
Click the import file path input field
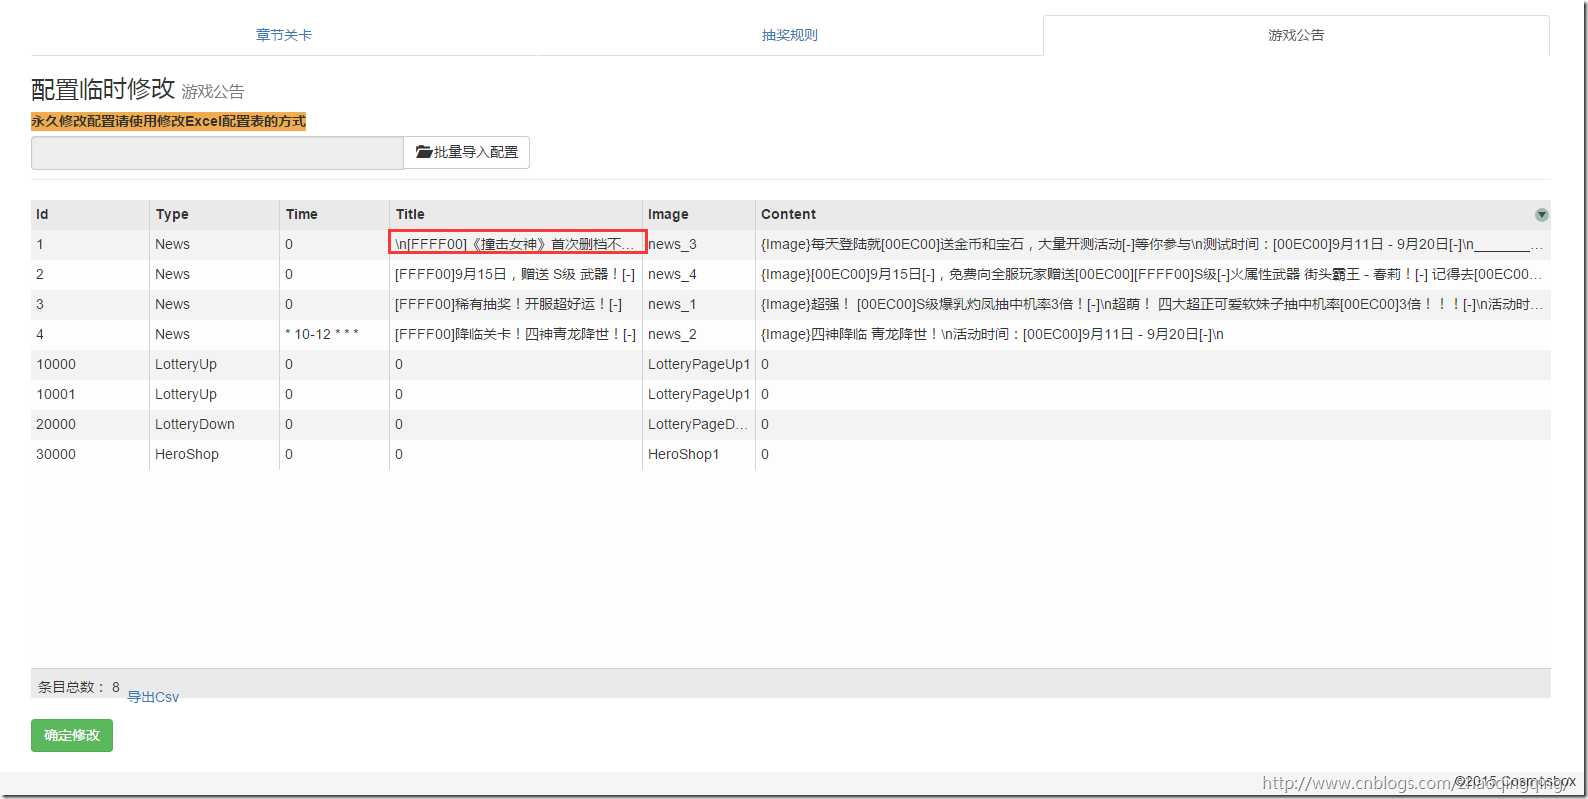[x=217, y=153]
